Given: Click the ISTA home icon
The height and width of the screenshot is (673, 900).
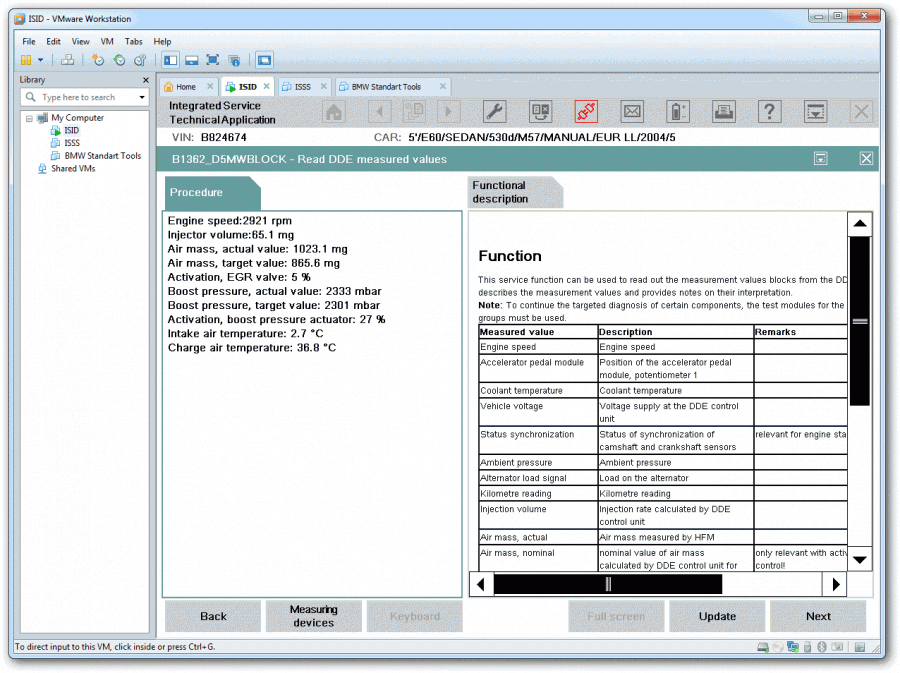Looking at the screenshot, I should (x=334, y=111).
